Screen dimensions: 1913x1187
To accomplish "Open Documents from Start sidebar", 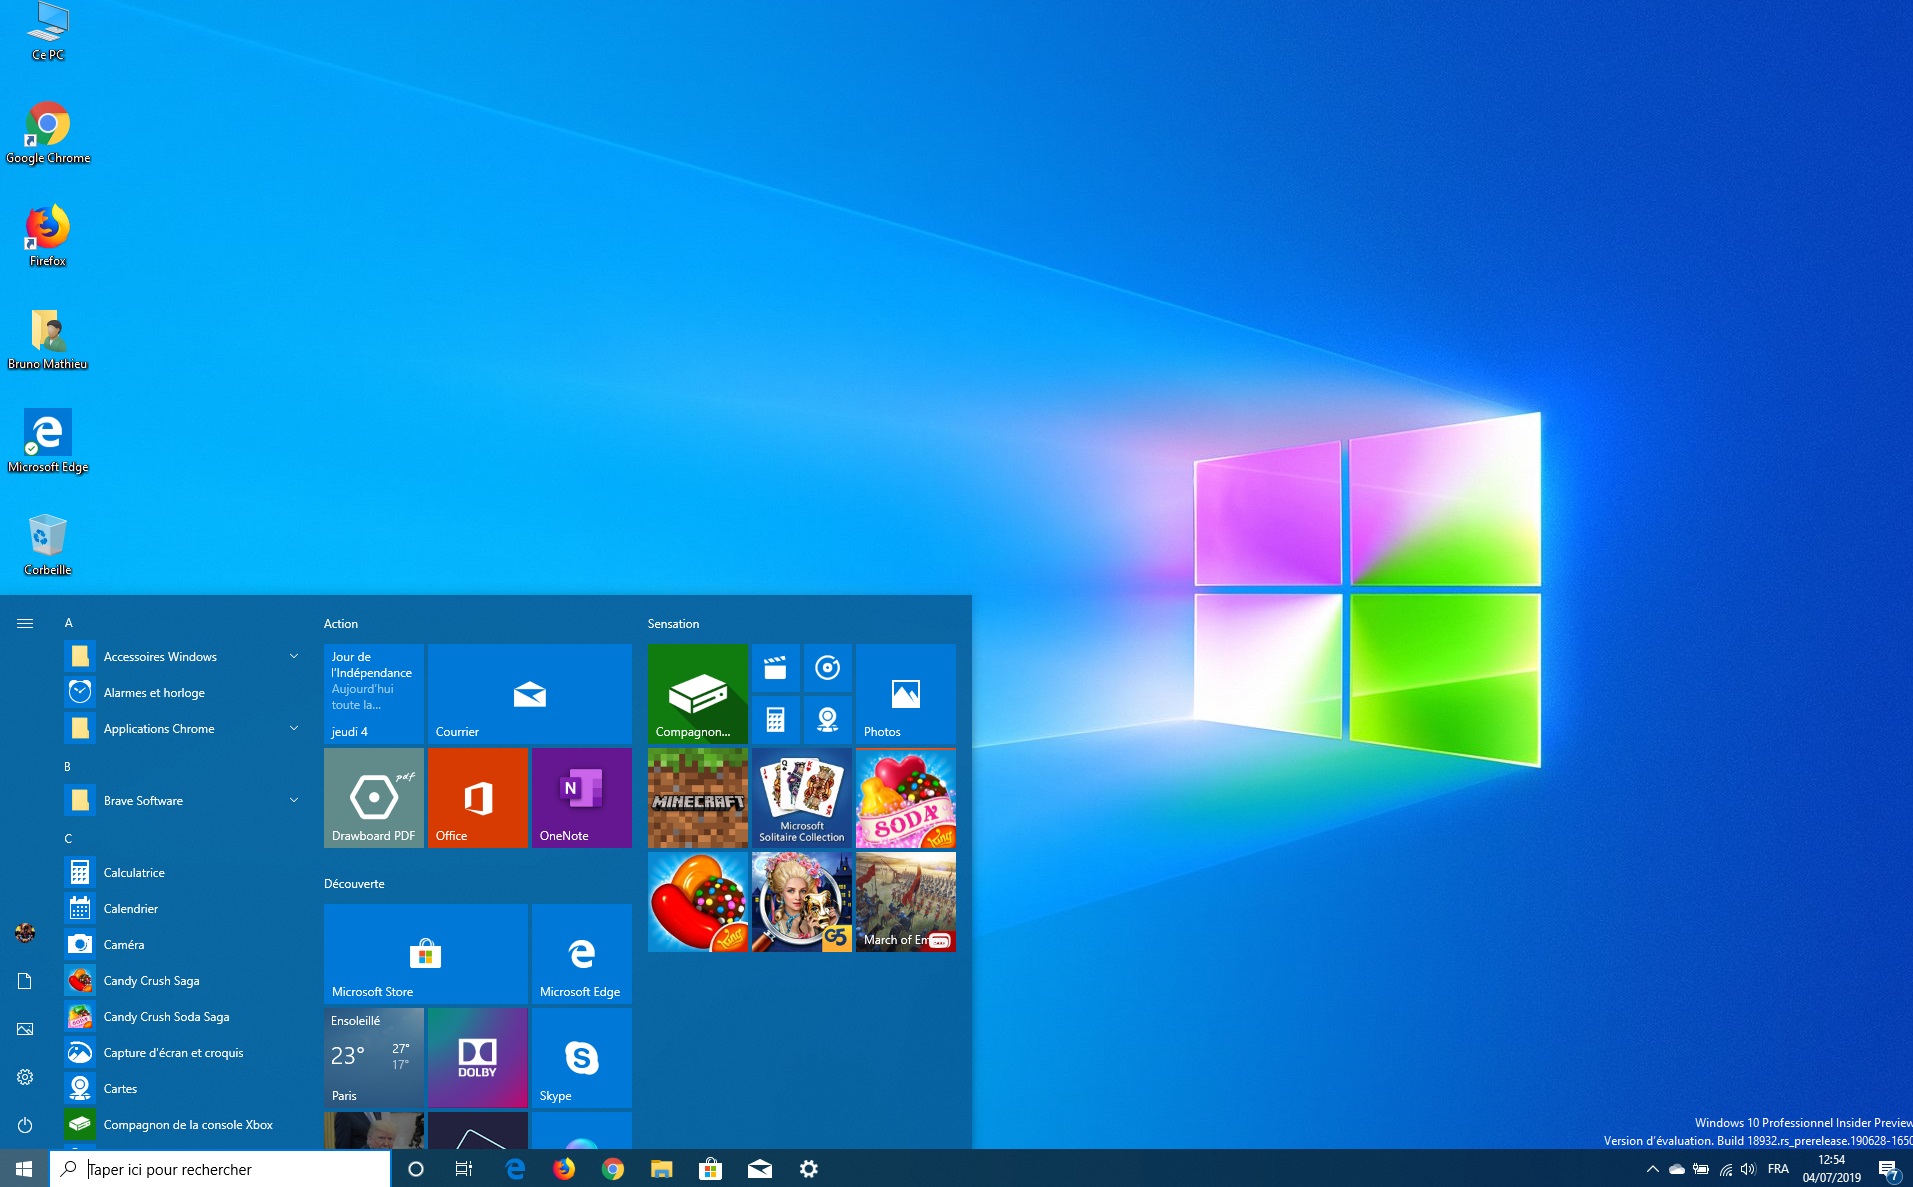I will pos(25,981).
